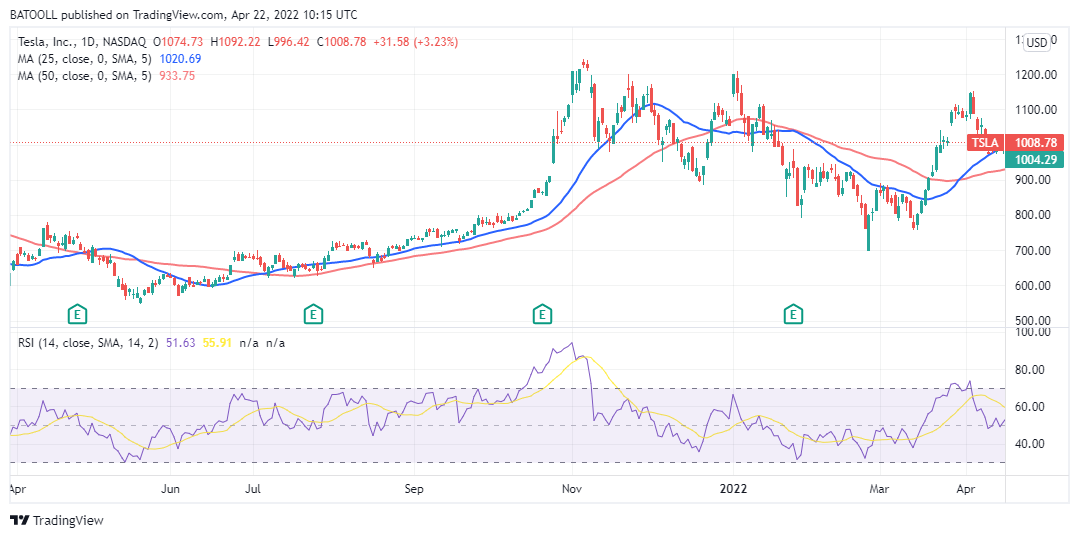Click the purple RSI value 51.63
The image size is (1079, 538).
click(180, 342)
